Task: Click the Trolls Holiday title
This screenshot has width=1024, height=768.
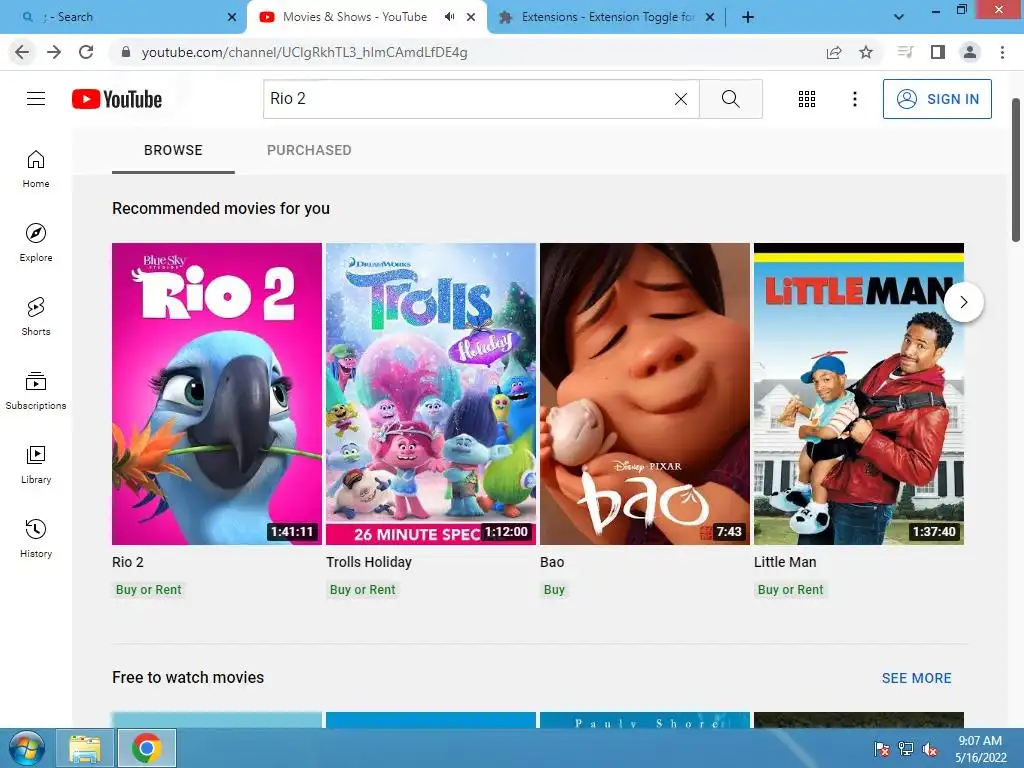Action: pyautogui.click(x=369, y=562)
